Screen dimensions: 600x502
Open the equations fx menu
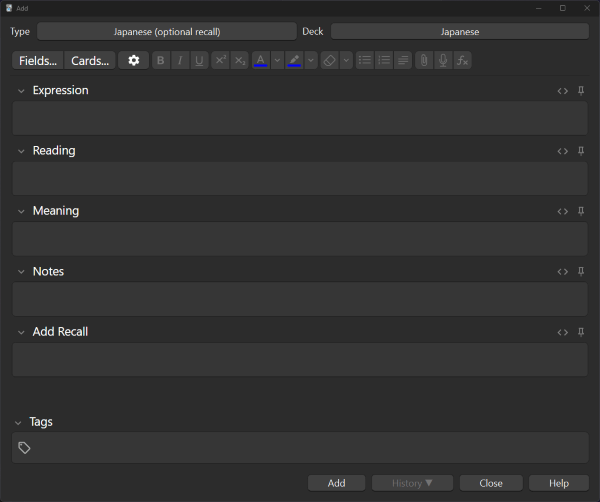pyautogui.click(x=462, y=60)
